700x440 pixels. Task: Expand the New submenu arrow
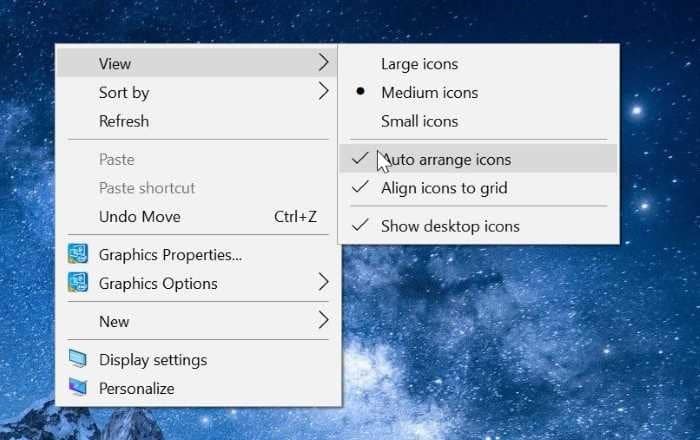322,321
